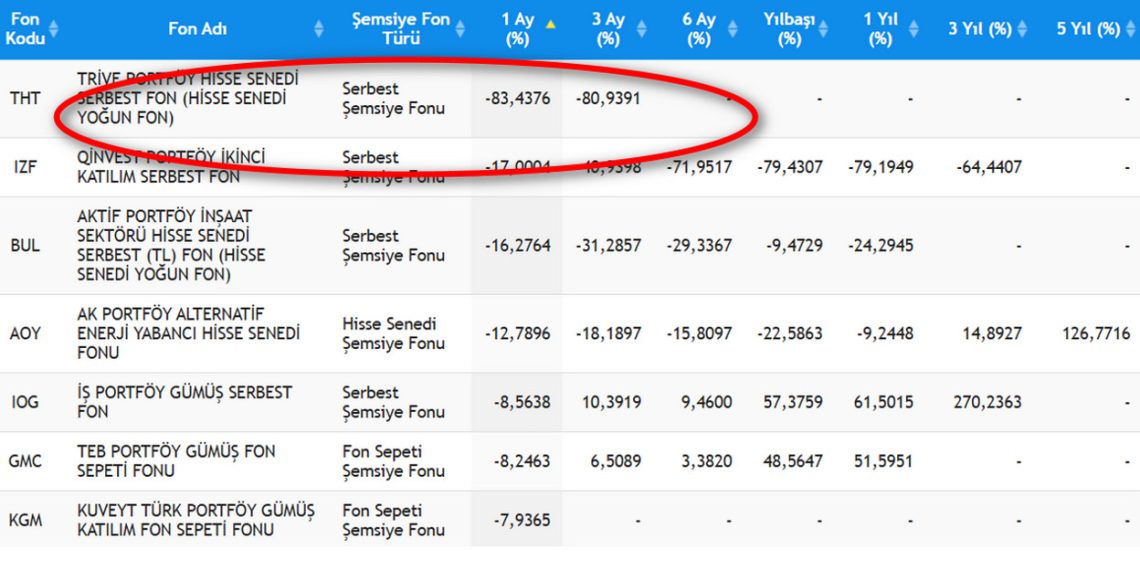Select fund code IZF

pyautogui.click(x=23, y=167)
